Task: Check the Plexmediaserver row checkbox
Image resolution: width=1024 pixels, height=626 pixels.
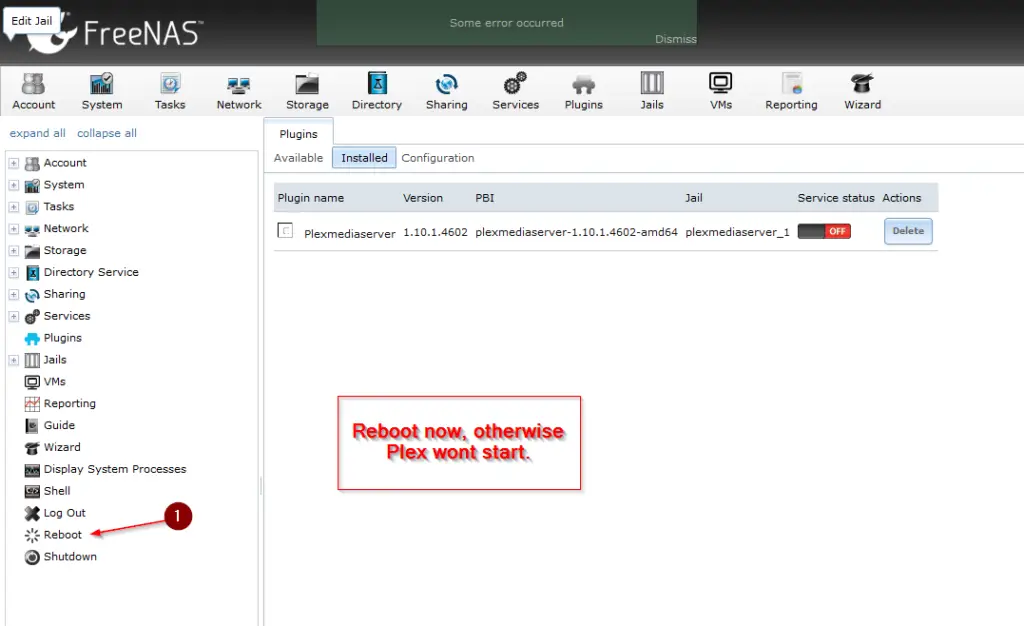Action: [285, 230]
